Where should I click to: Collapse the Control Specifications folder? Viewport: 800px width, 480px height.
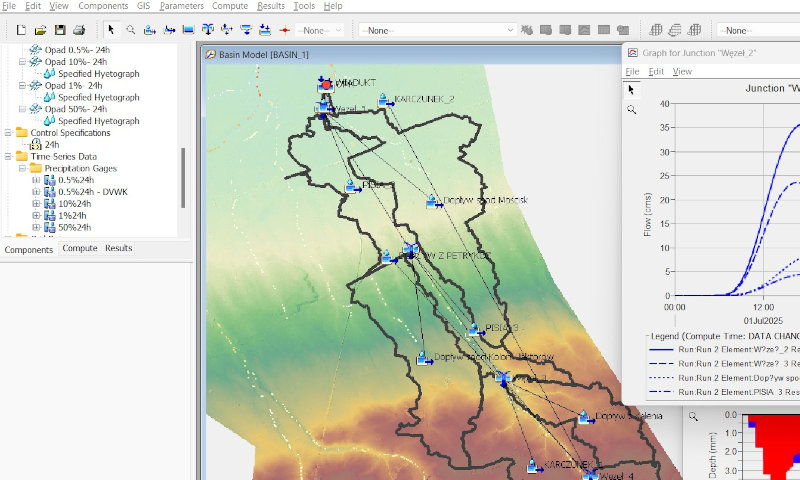coord(9,132)
